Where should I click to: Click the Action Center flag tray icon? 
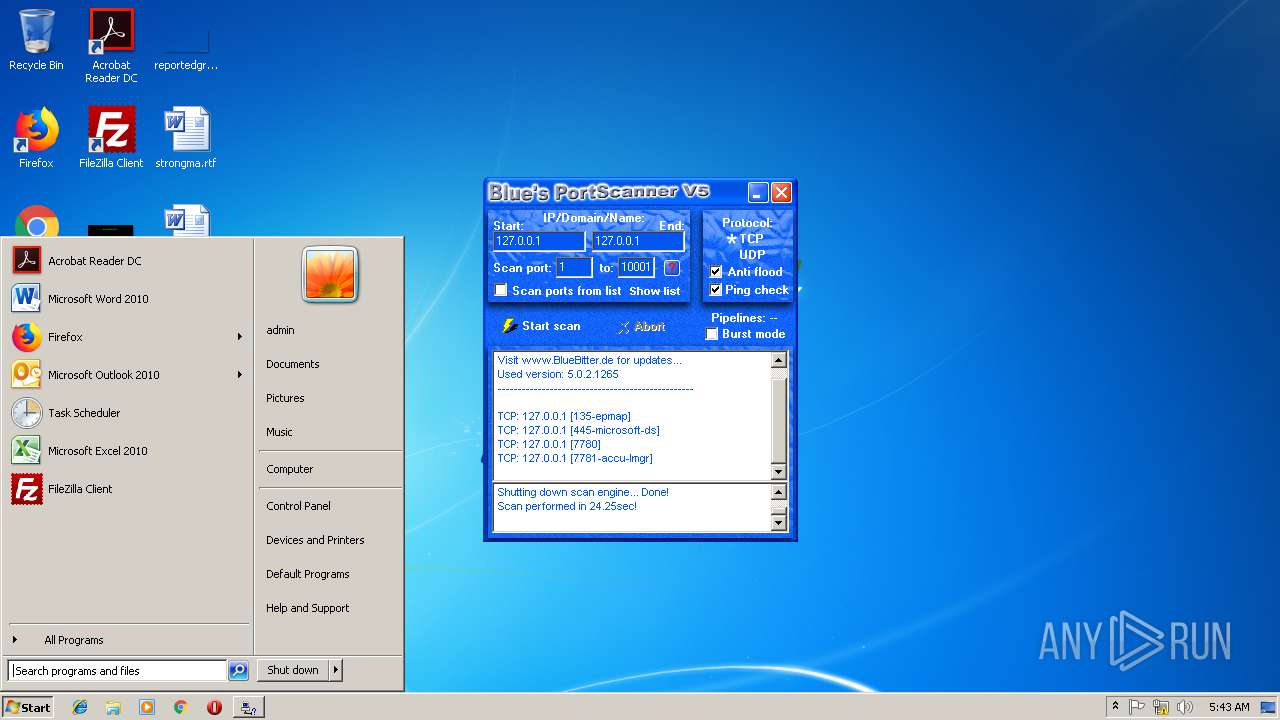point(1137,707)
